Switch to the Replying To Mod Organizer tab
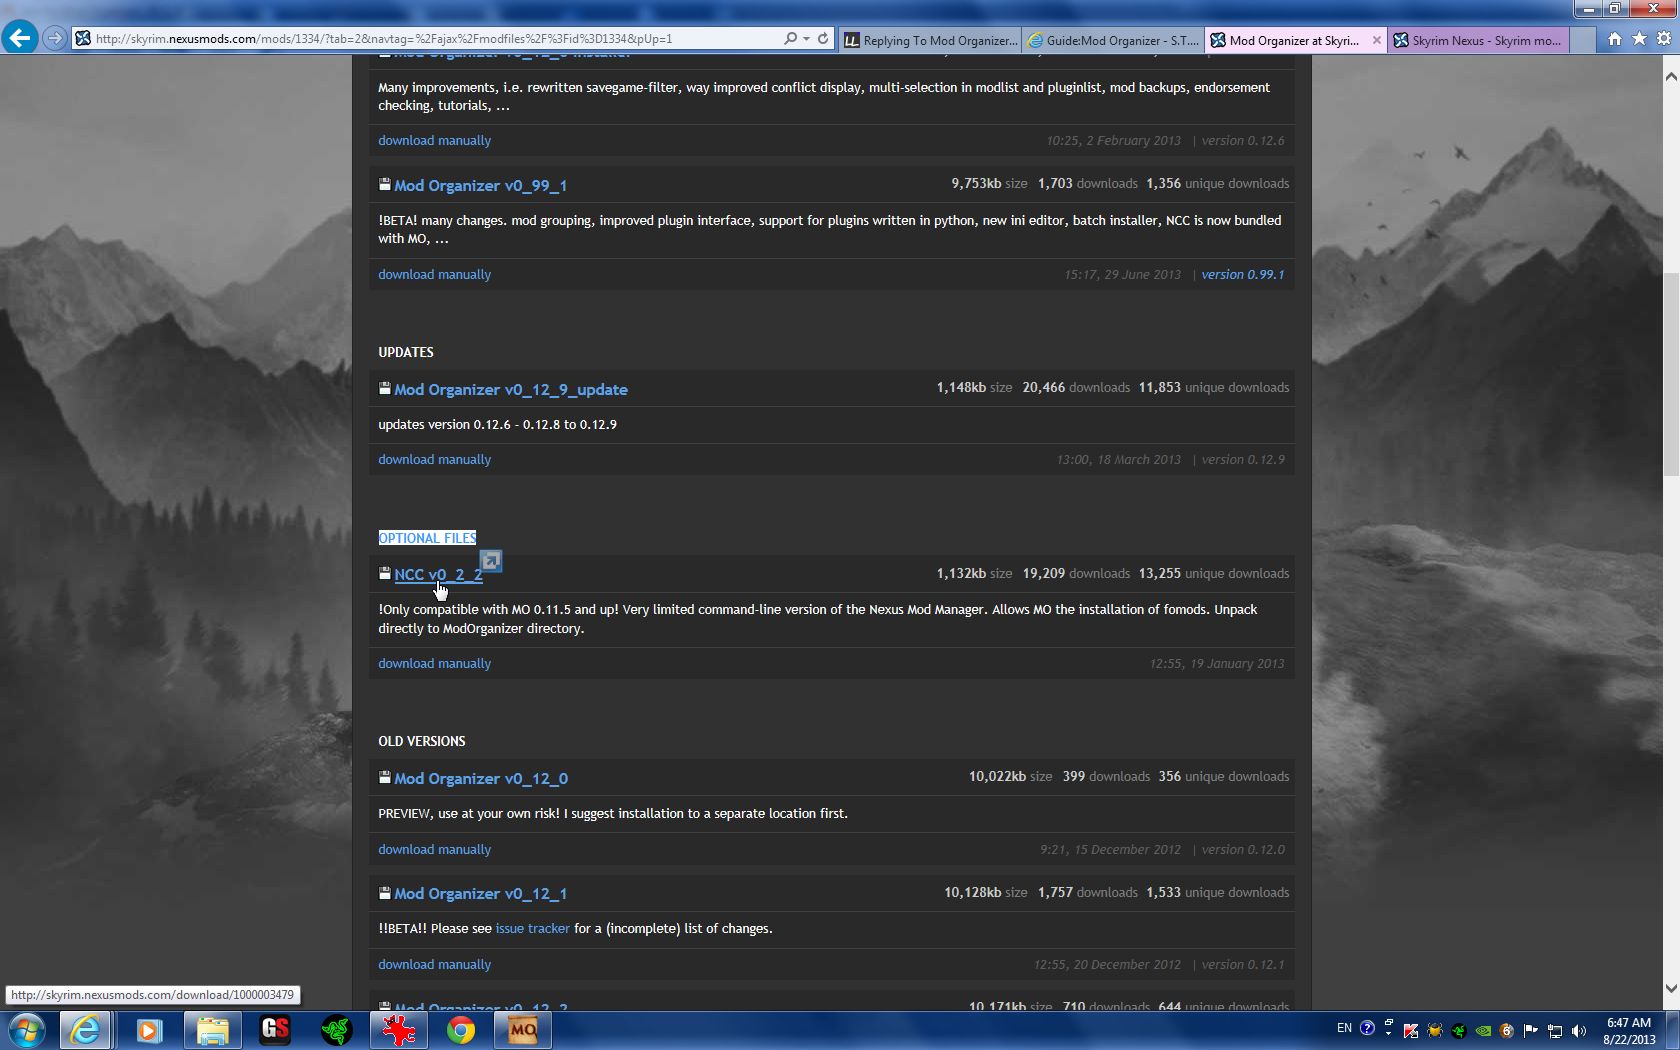The width and height of the screenshot is (1680, 1050). tap(931, 40)
